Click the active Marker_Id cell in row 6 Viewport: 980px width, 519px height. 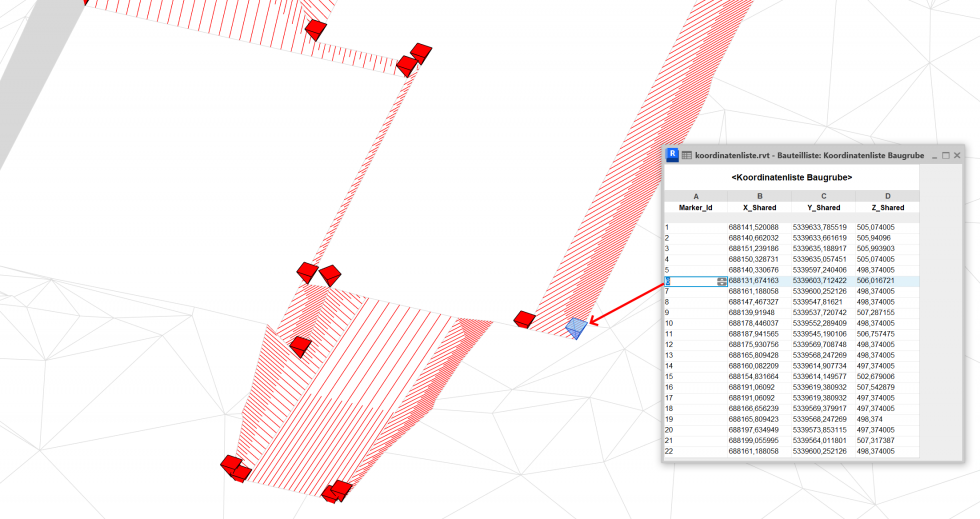pyautogui.click(x=690, y=281)
